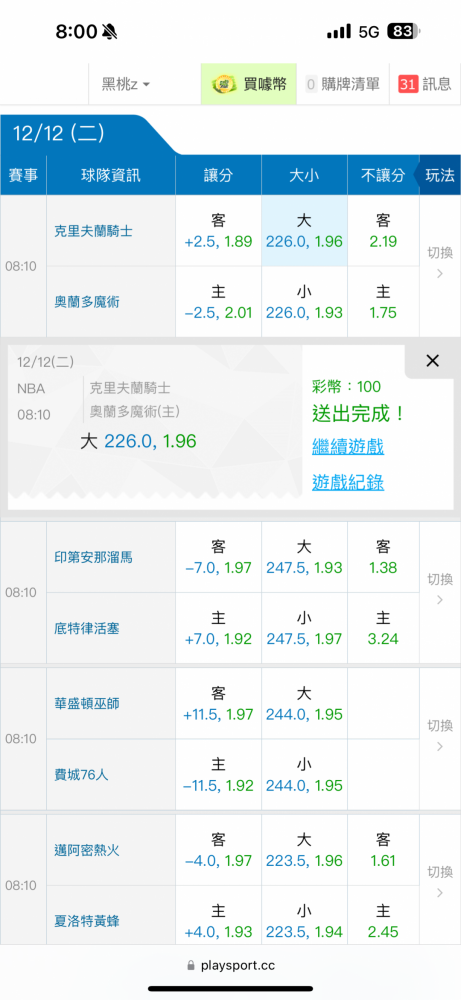Image resolution: width=461 pixels, height=1000 pixels.
Task: Pick 客 −4.0, 1.97 for 熱火
Action: [218, 850]
